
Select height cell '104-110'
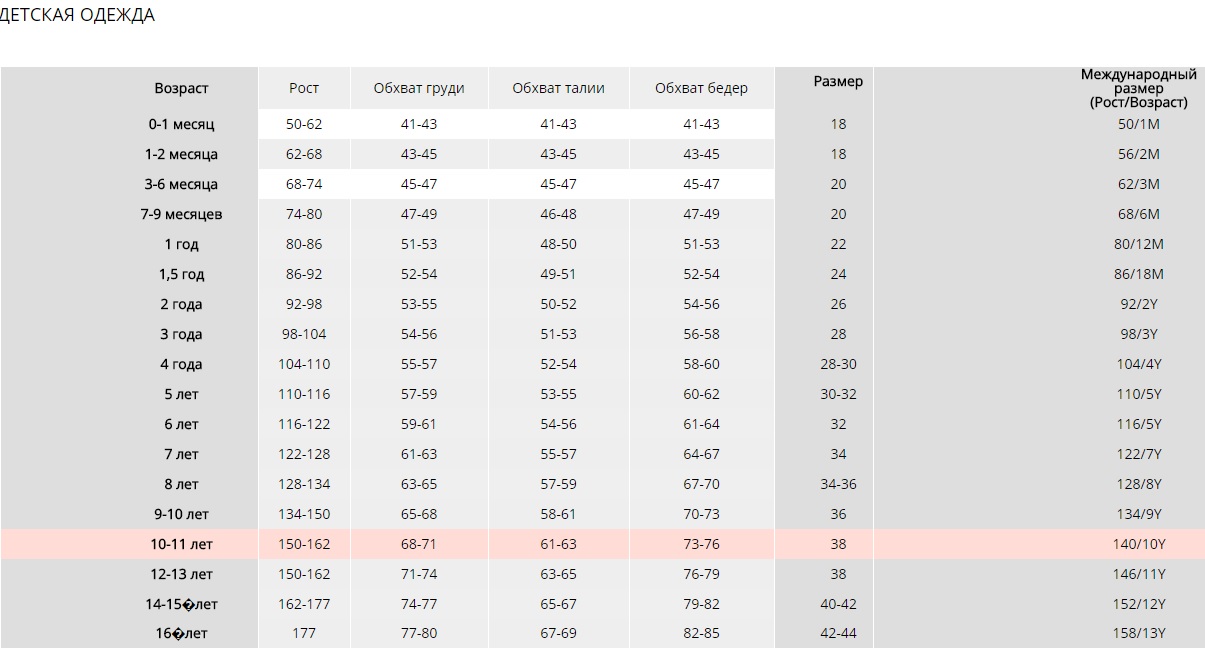[x=304, y=364]
